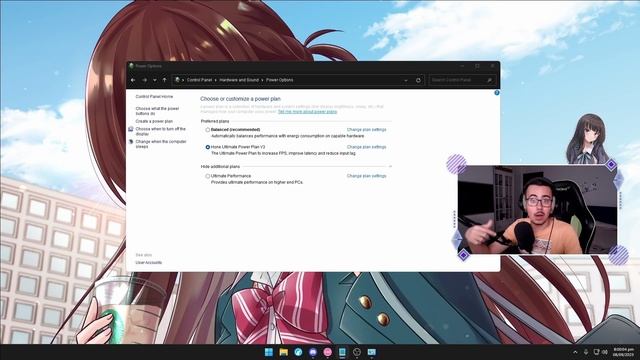The image size is (640, 360).
Task: Click the chibi anime girl desktop widget
Action: (x=588, y=139)
